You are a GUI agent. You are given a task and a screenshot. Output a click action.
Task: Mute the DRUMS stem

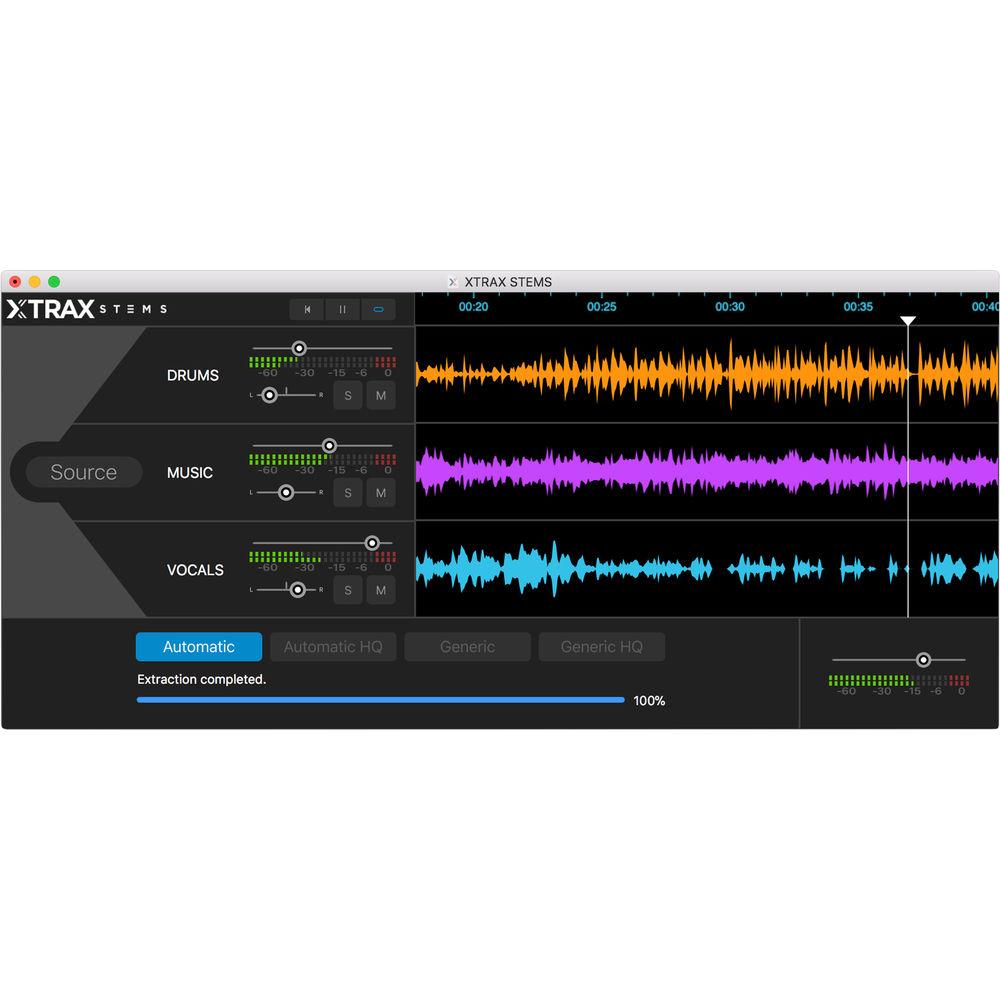[x=380, y=396]
